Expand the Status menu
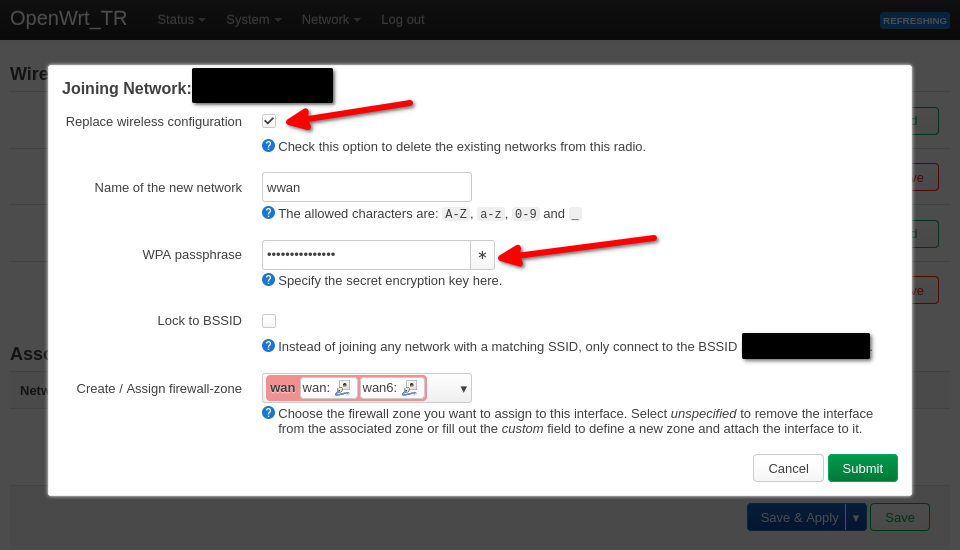 tap(181, 19)
